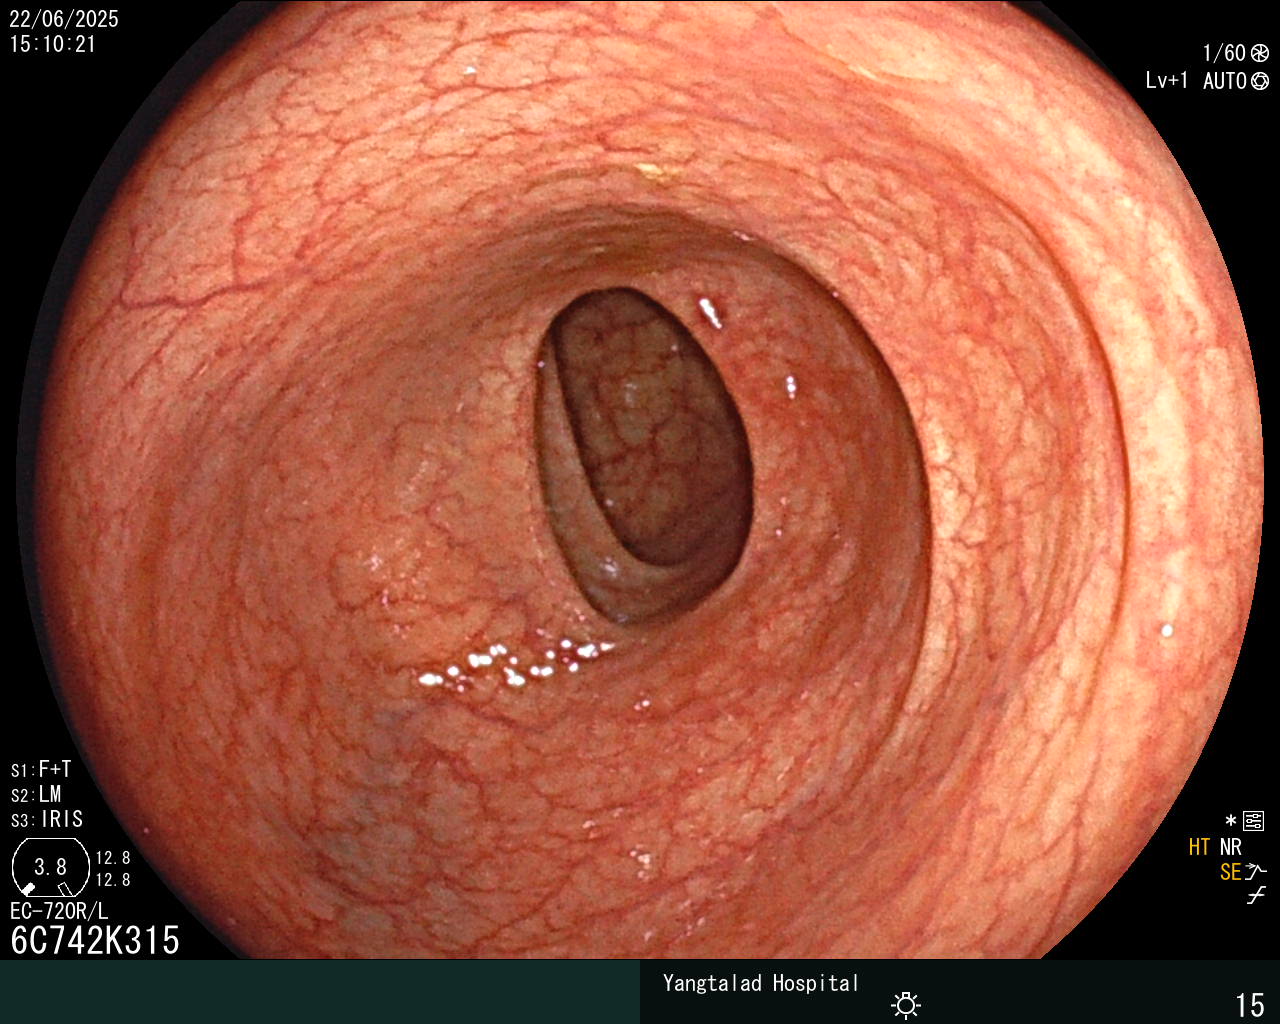
Task: Click the scope tip diagram showing 3.8
Action: click(50, 867)
